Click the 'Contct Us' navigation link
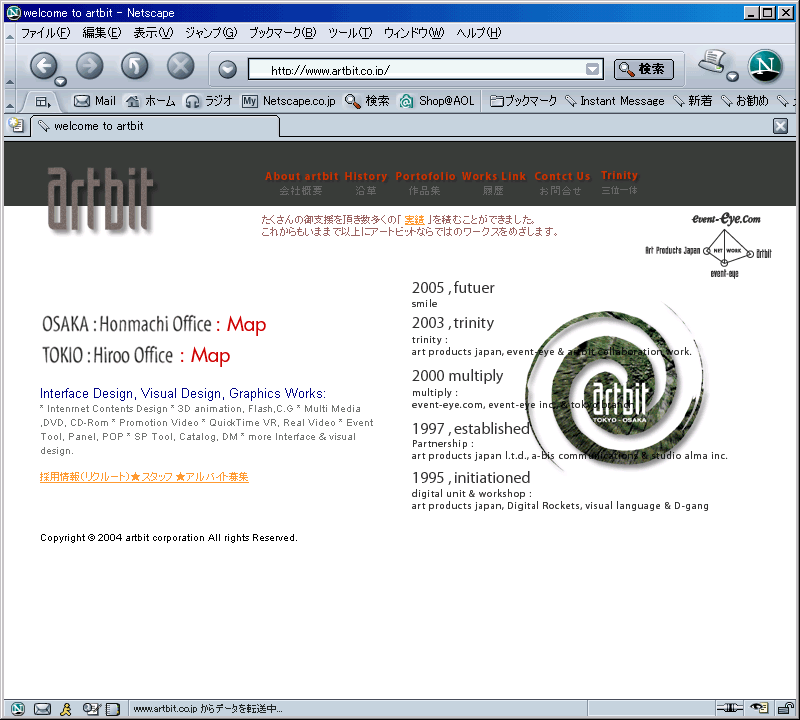Image resolution: width=800 pixels, height=720 pixels. pyautogui.click(x=562, y=176)
